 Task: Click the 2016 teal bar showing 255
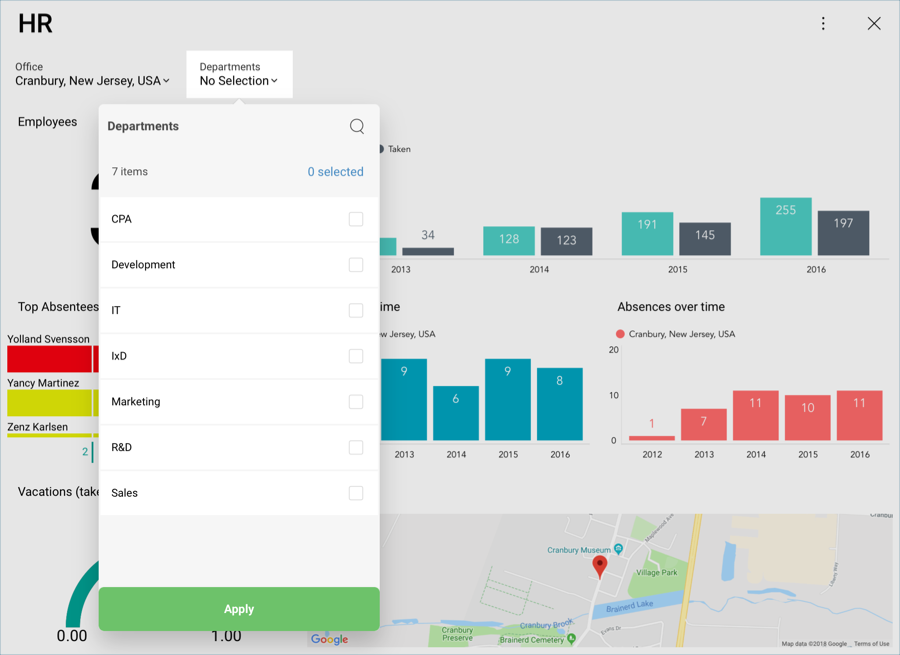(785, 227)
